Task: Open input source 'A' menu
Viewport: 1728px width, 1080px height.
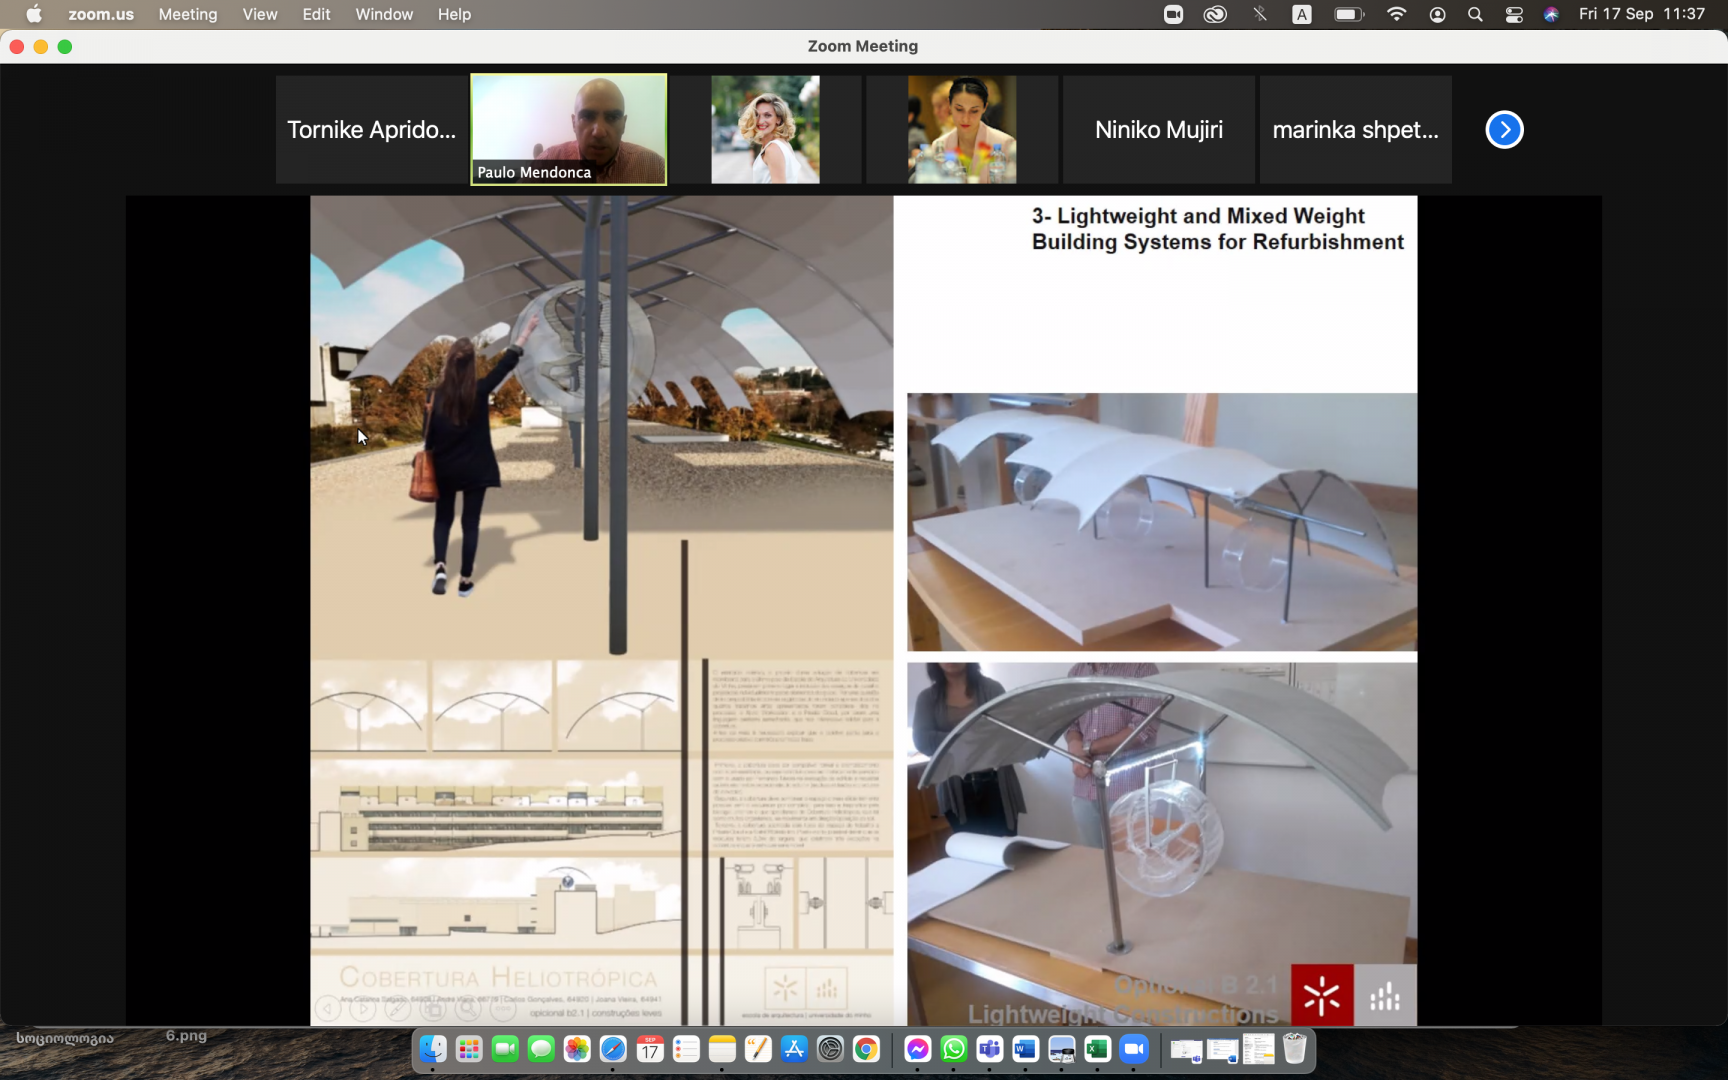Action: coord(1302,14)
